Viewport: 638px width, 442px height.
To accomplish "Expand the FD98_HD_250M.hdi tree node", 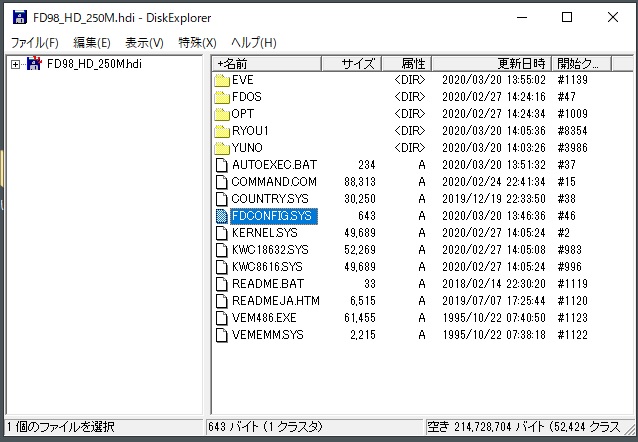I will (15, 64).
